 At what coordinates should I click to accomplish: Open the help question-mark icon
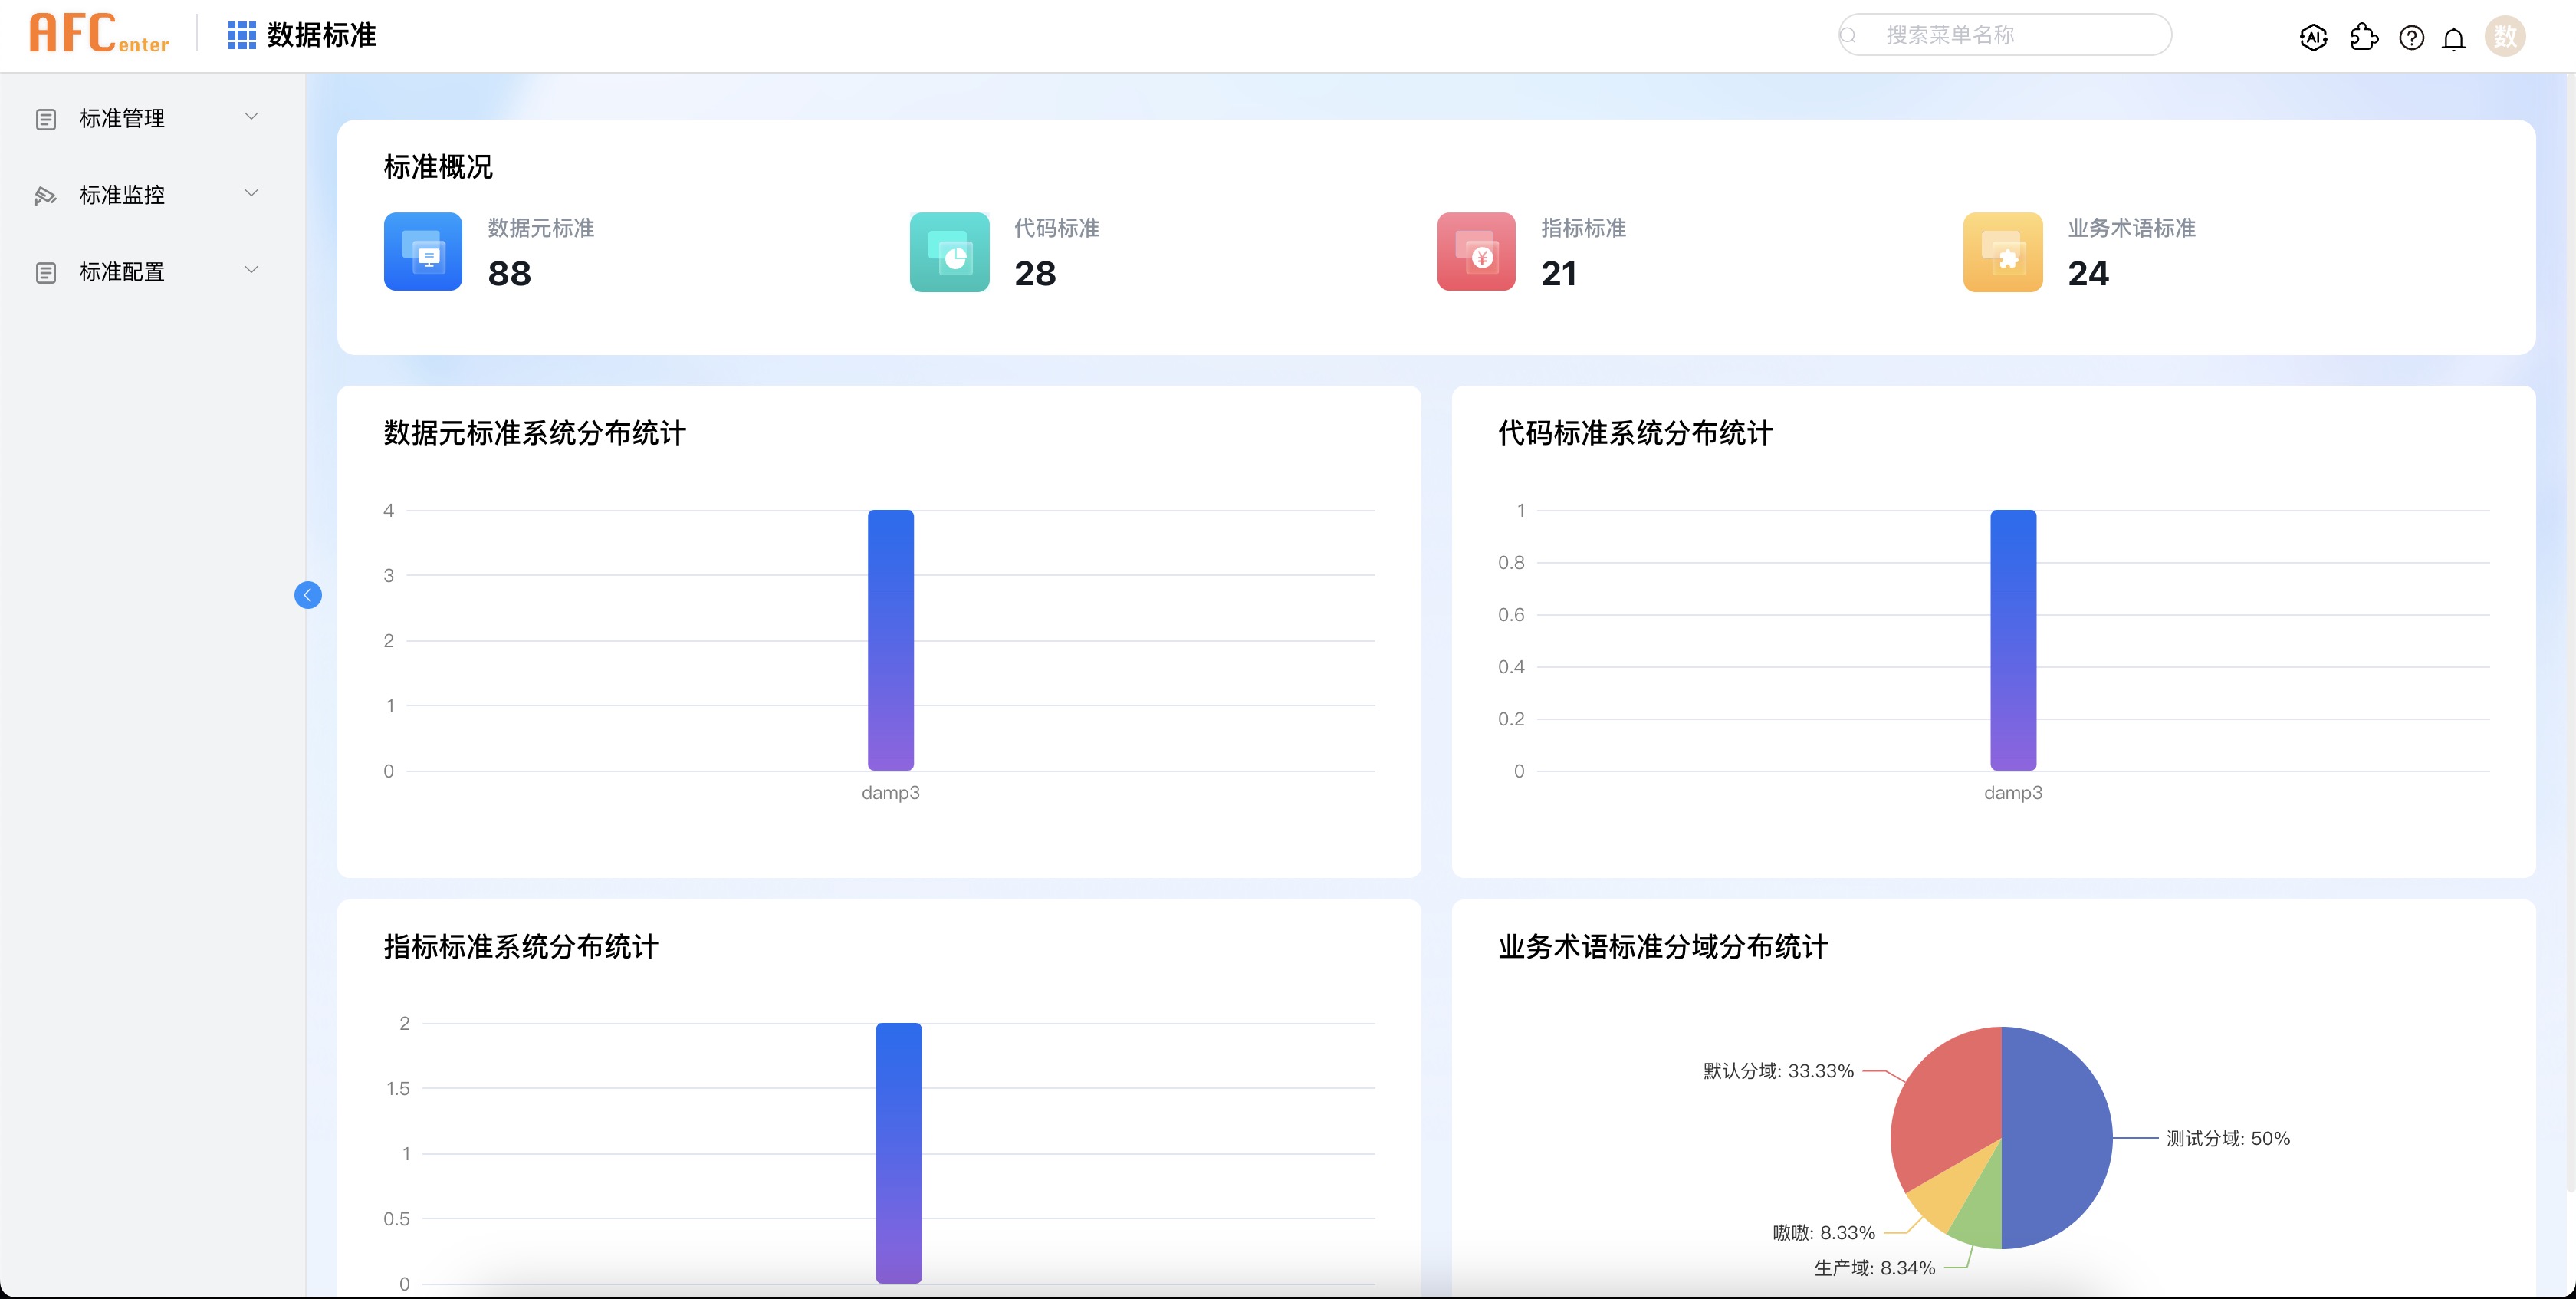click(x=2411, y=38)
